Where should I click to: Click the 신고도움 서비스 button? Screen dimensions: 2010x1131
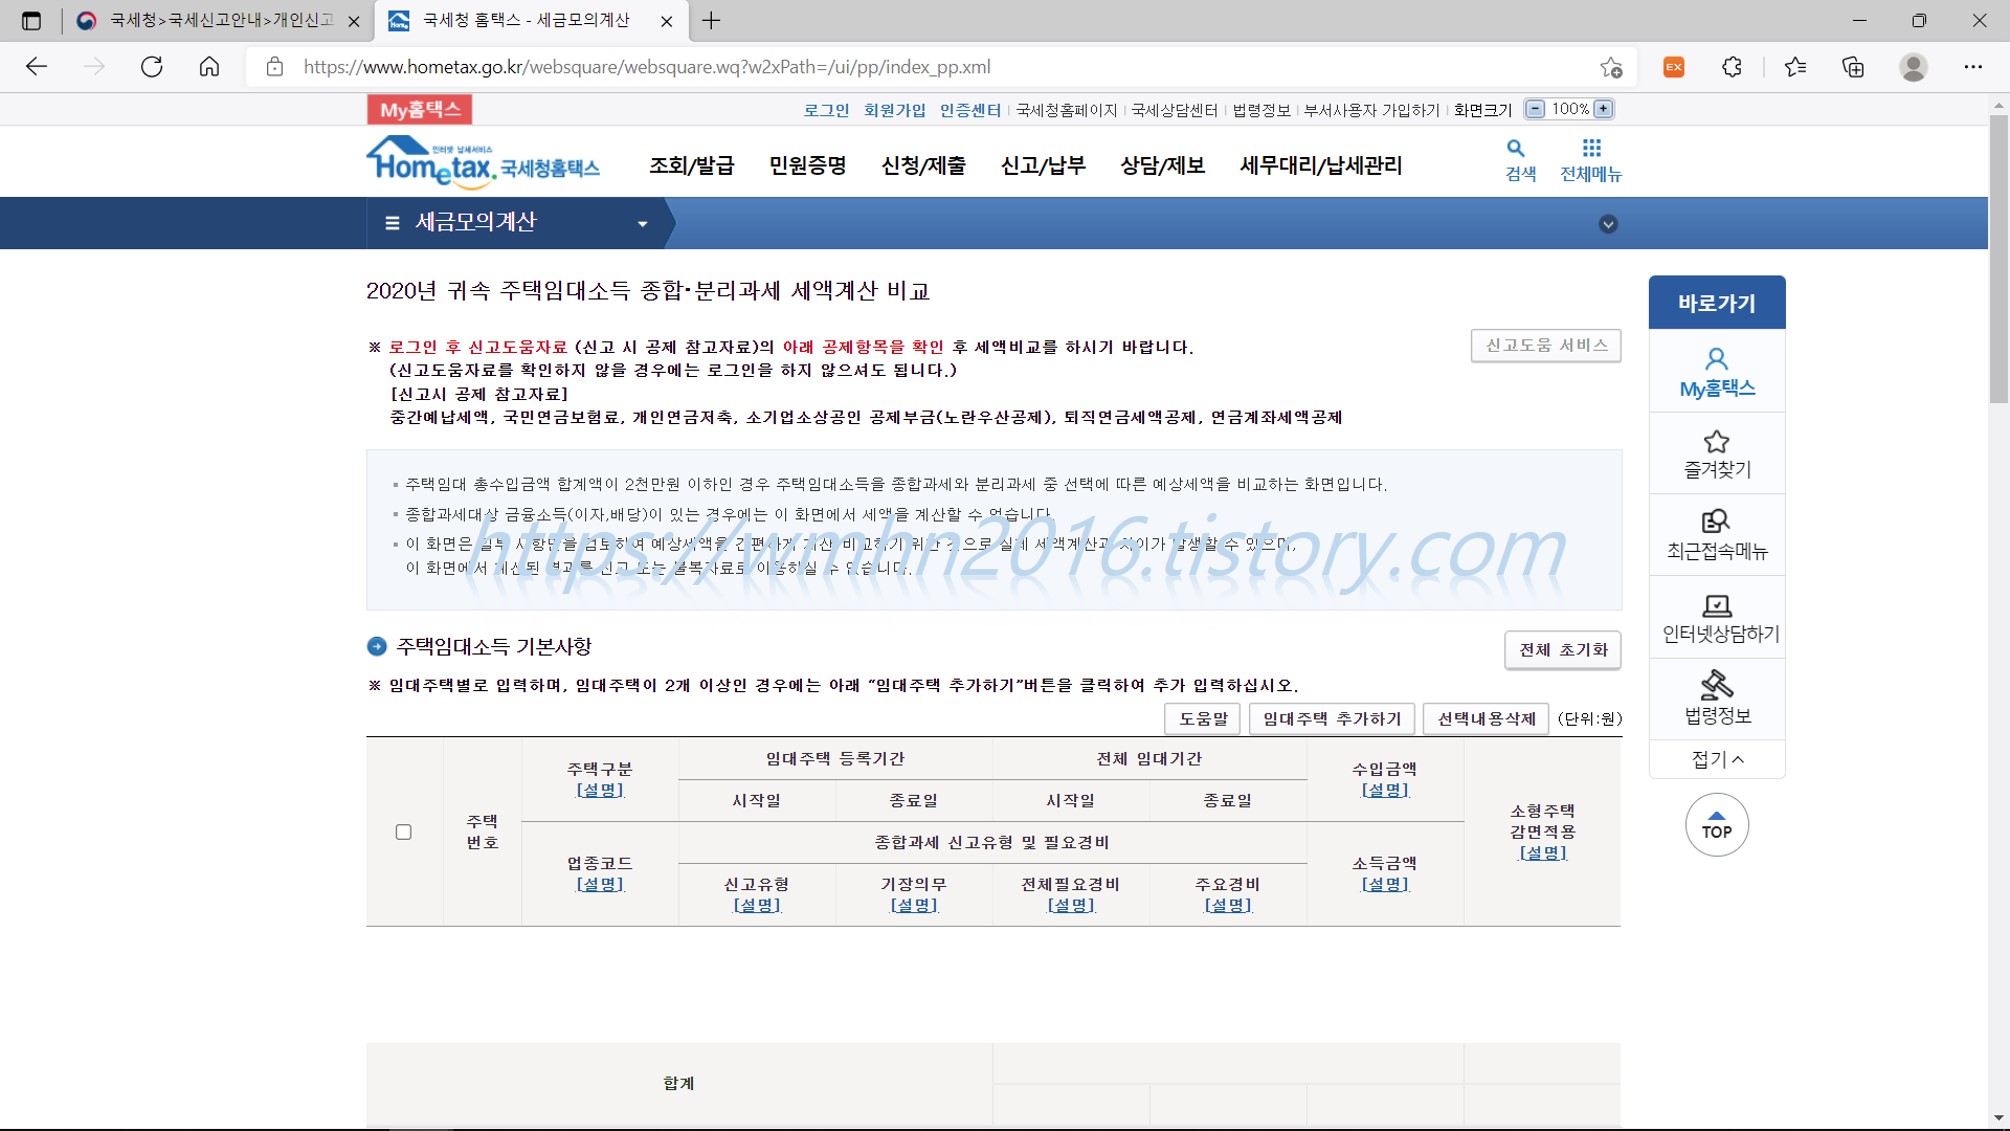point(1546,345)
